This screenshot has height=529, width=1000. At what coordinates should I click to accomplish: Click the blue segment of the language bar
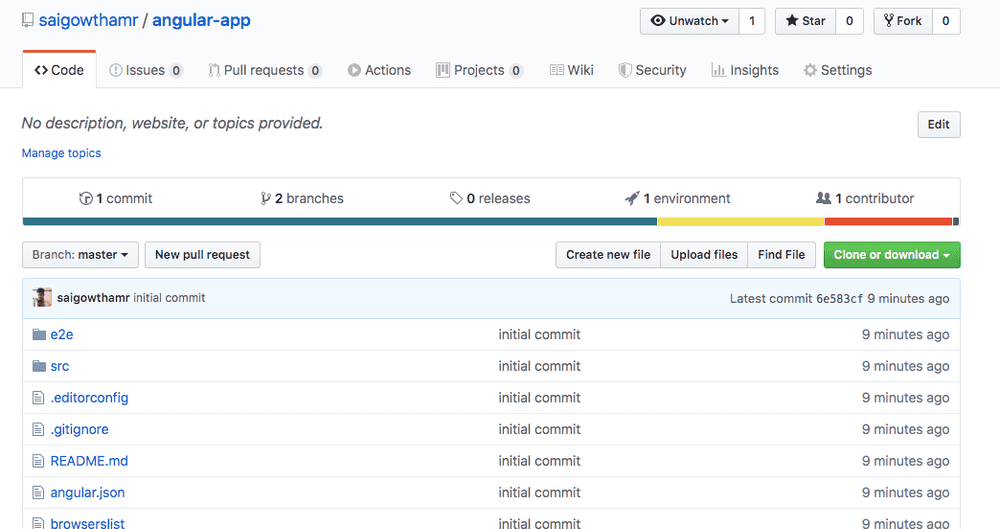pos(340,221)
